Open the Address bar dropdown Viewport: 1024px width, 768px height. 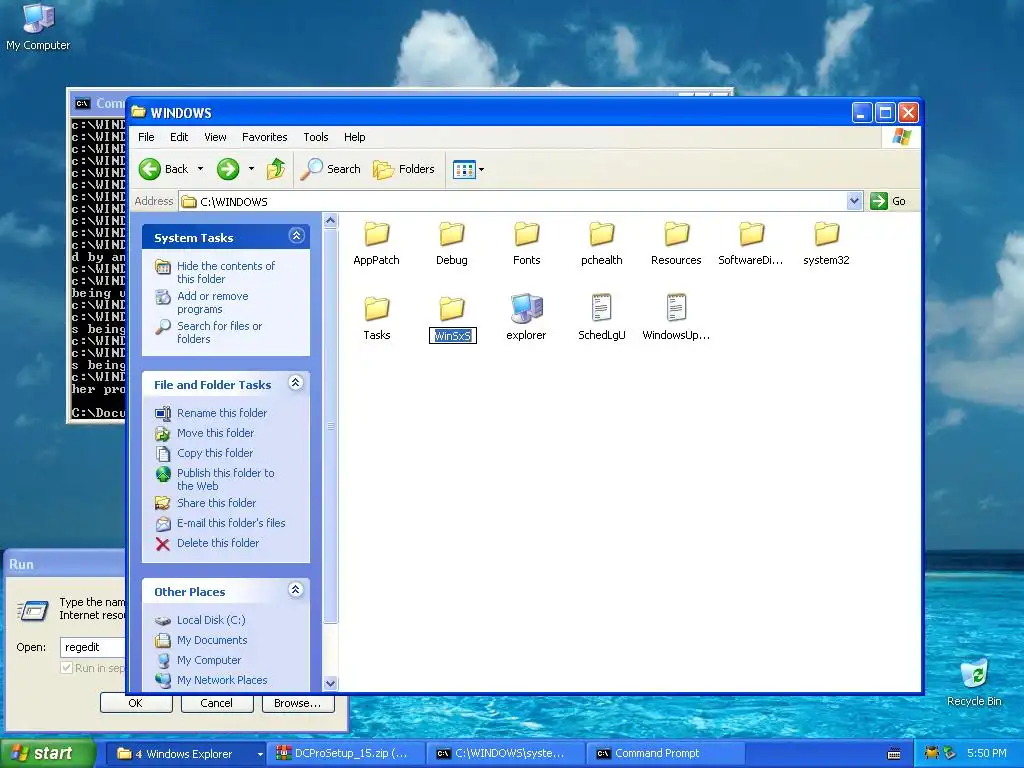pyautogui.click(x=854, y=201)
